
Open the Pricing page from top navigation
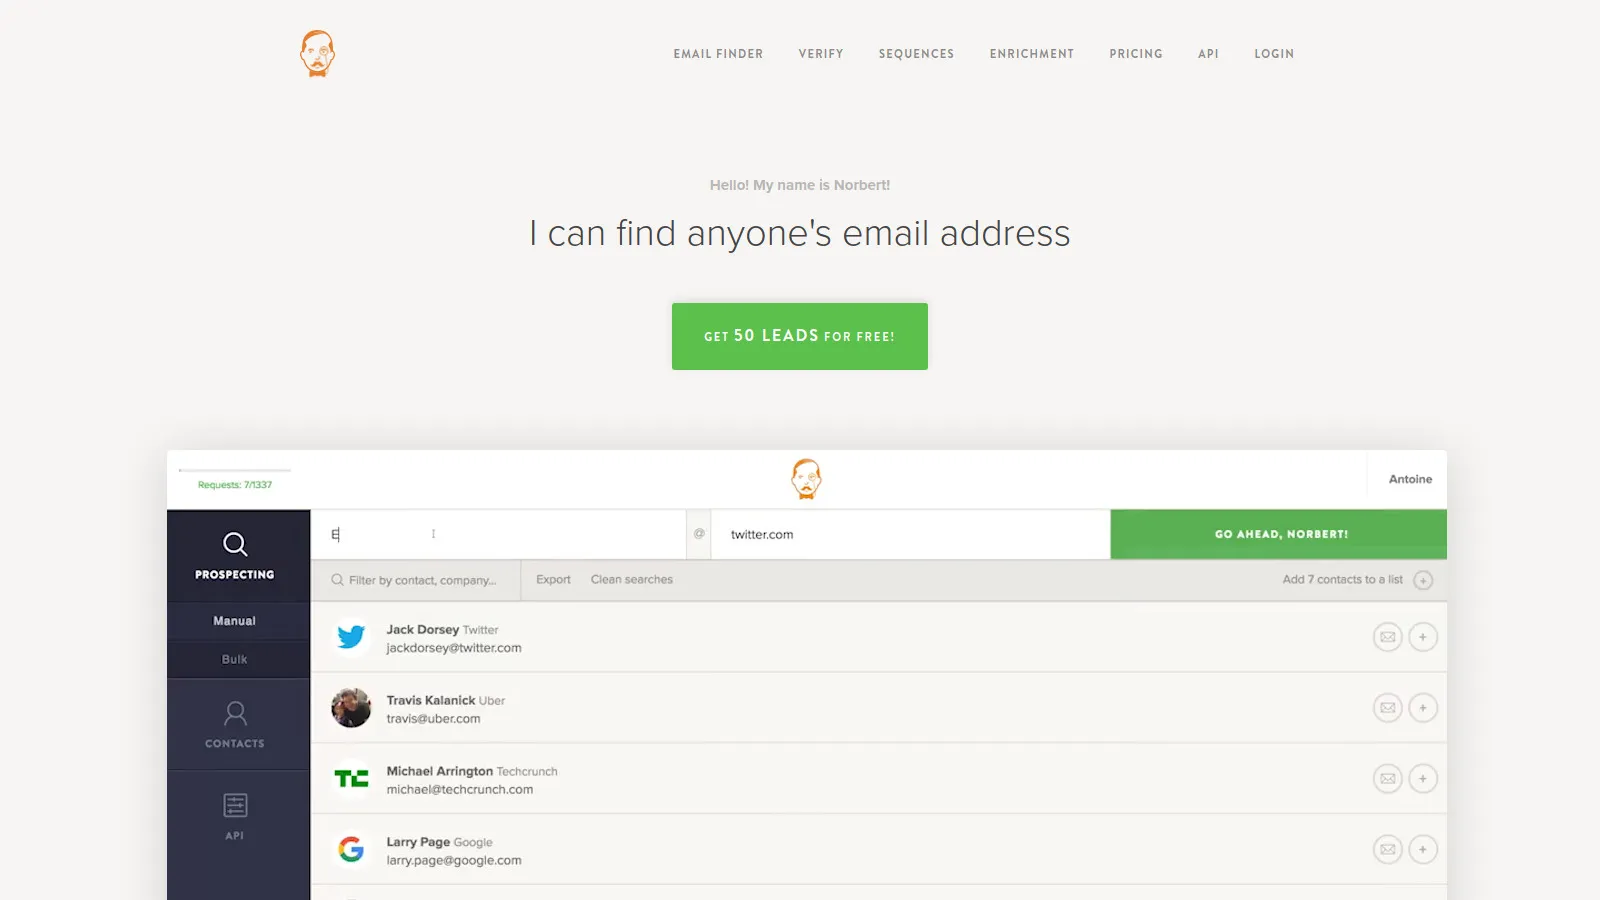[x=1136, y=54]
